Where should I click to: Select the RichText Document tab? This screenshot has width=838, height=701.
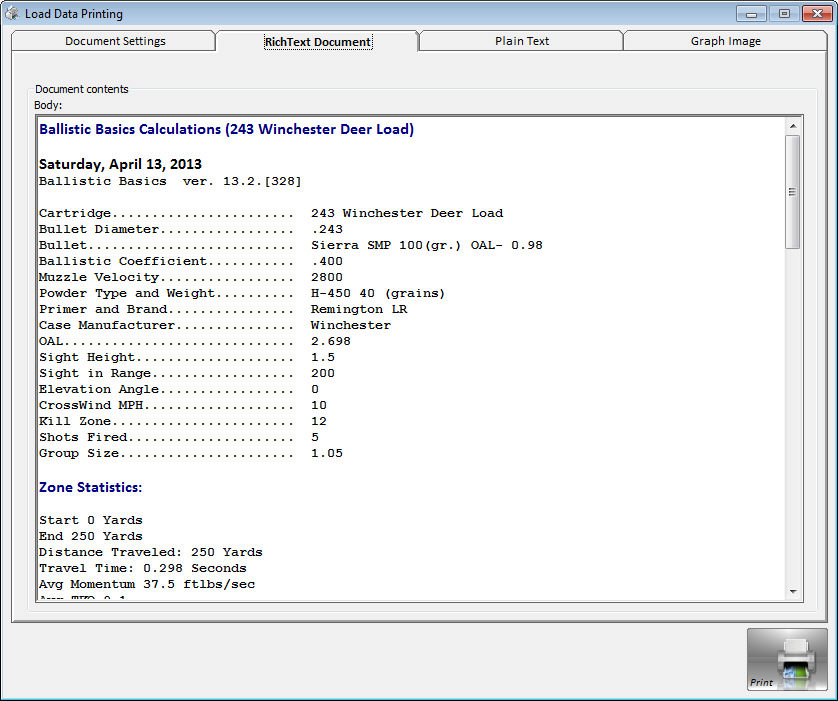click(317, 41)
